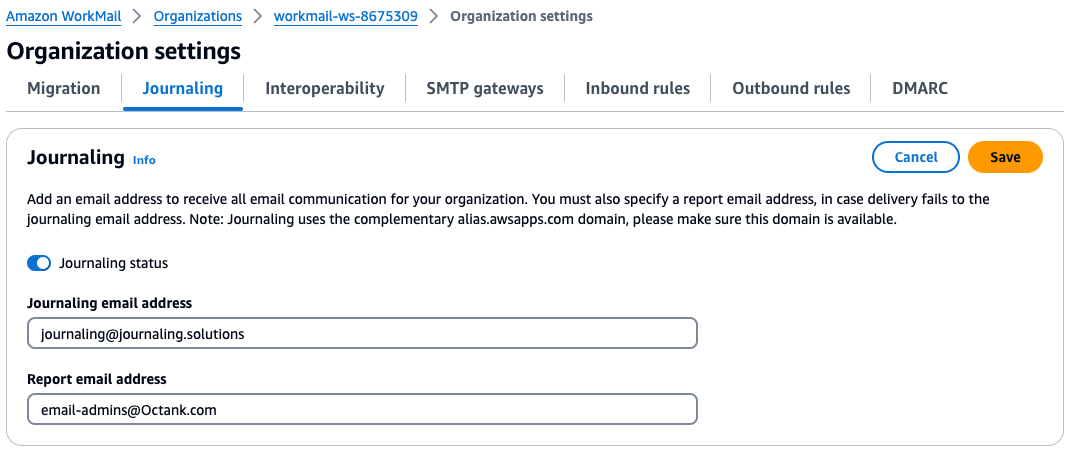Select the Journaling tab
Screen dimensions: 1070x456
point(183,89)
